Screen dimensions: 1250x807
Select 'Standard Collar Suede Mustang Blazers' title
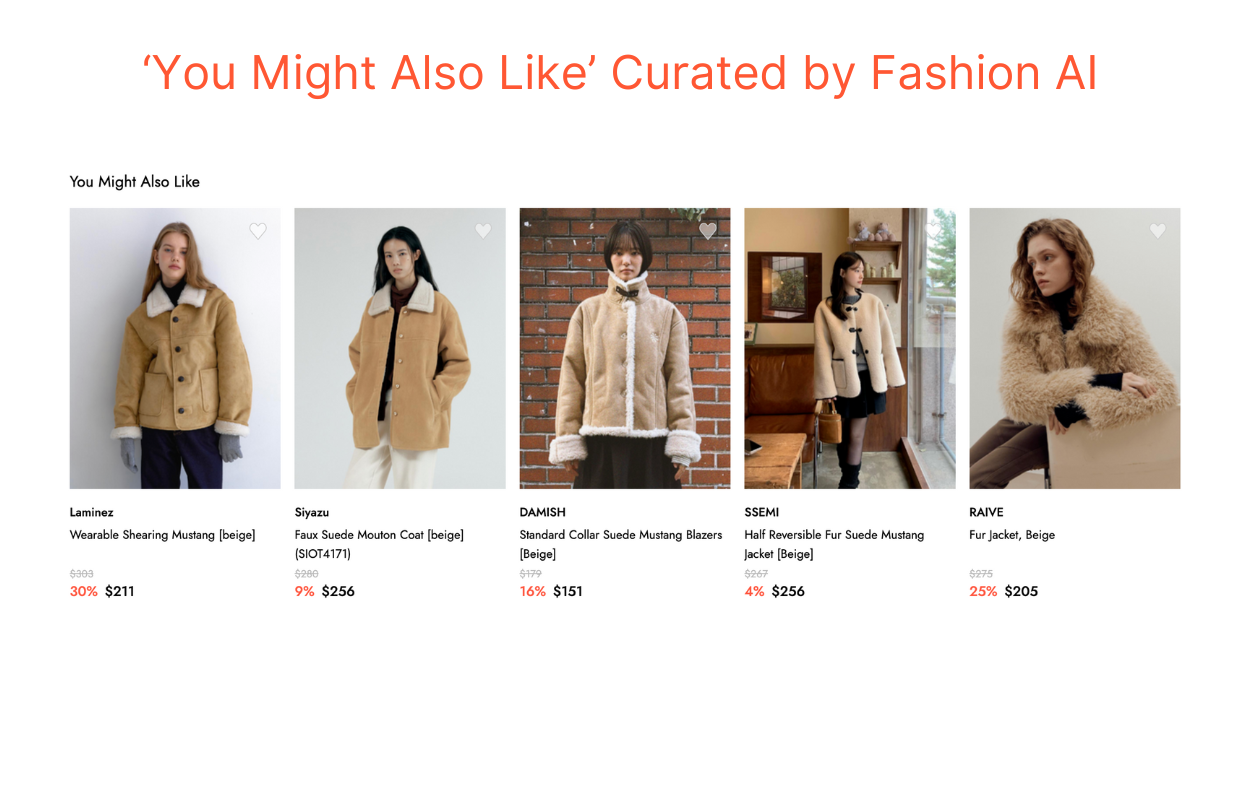click(620, 535)
